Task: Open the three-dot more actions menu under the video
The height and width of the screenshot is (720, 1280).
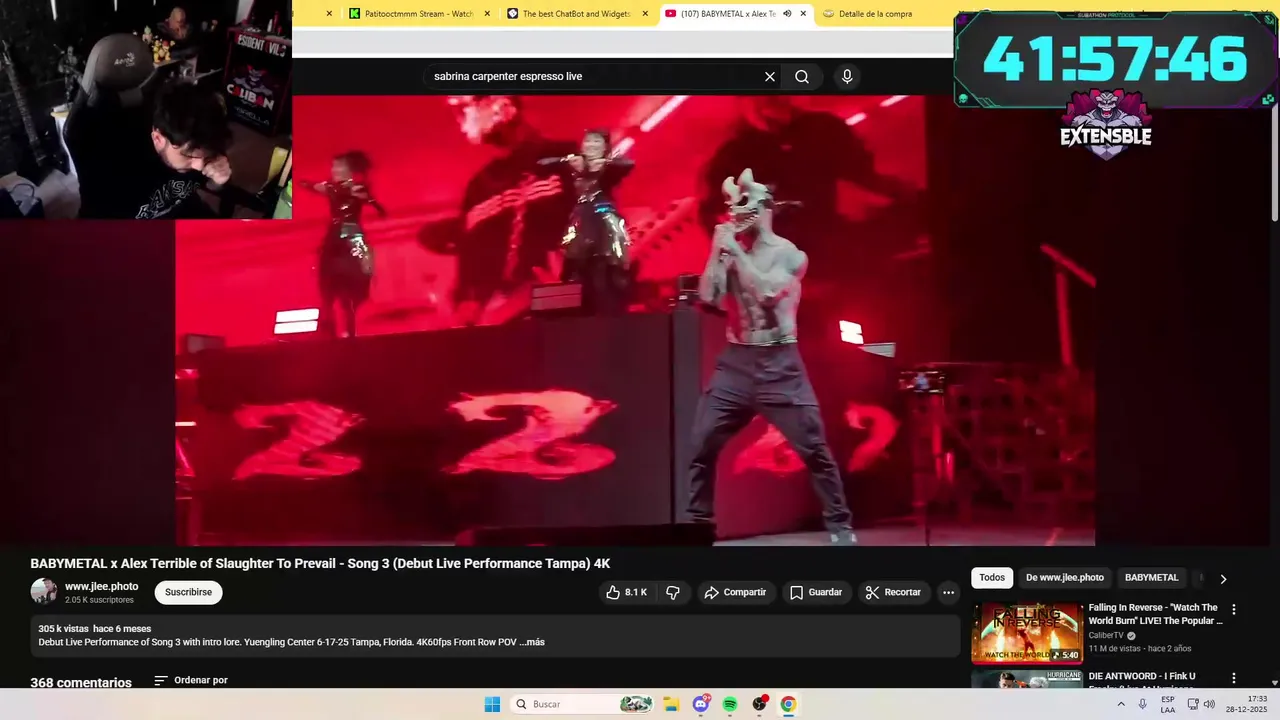Action: 948,593
